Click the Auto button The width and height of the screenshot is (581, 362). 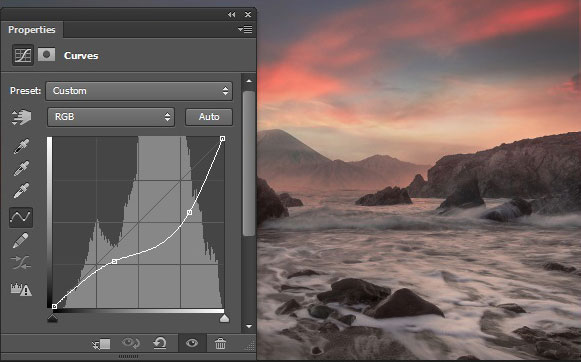[x=209, y=117]
